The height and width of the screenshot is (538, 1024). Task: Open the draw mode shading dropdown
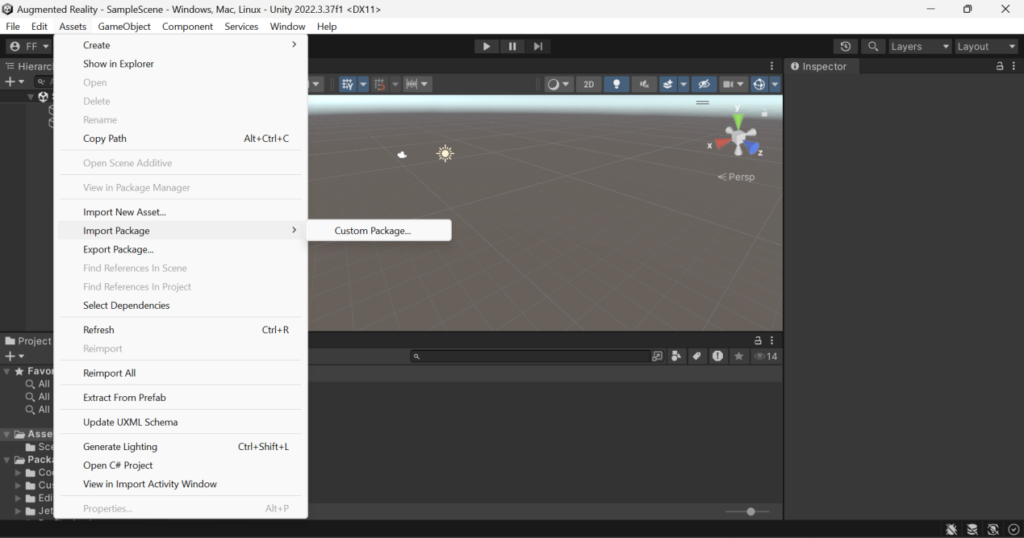pos(558,84)
